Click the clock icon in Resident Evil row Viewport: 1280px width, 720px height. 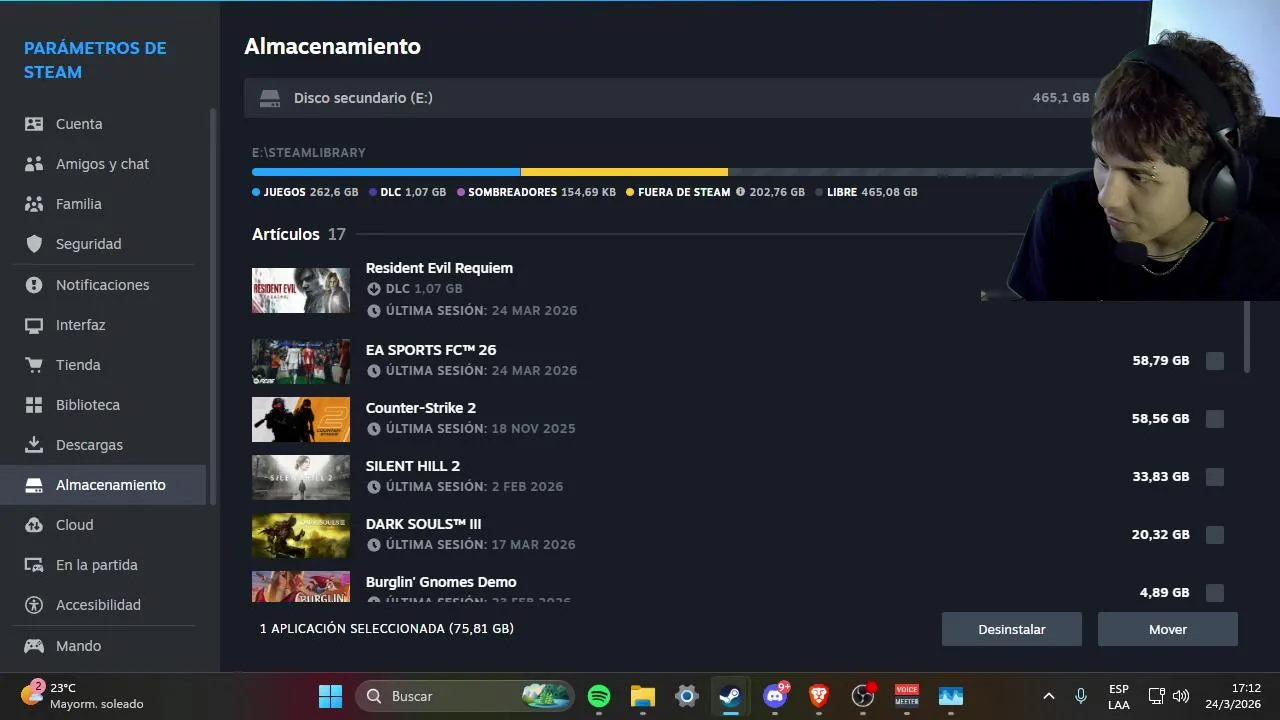[x=374, y=311]
